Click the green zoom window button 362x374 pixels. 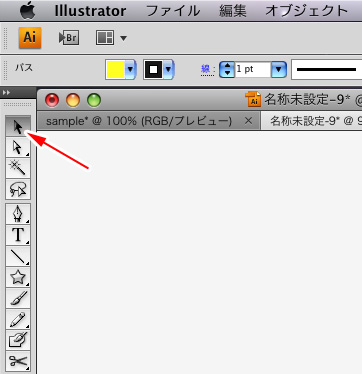point(94,100)
